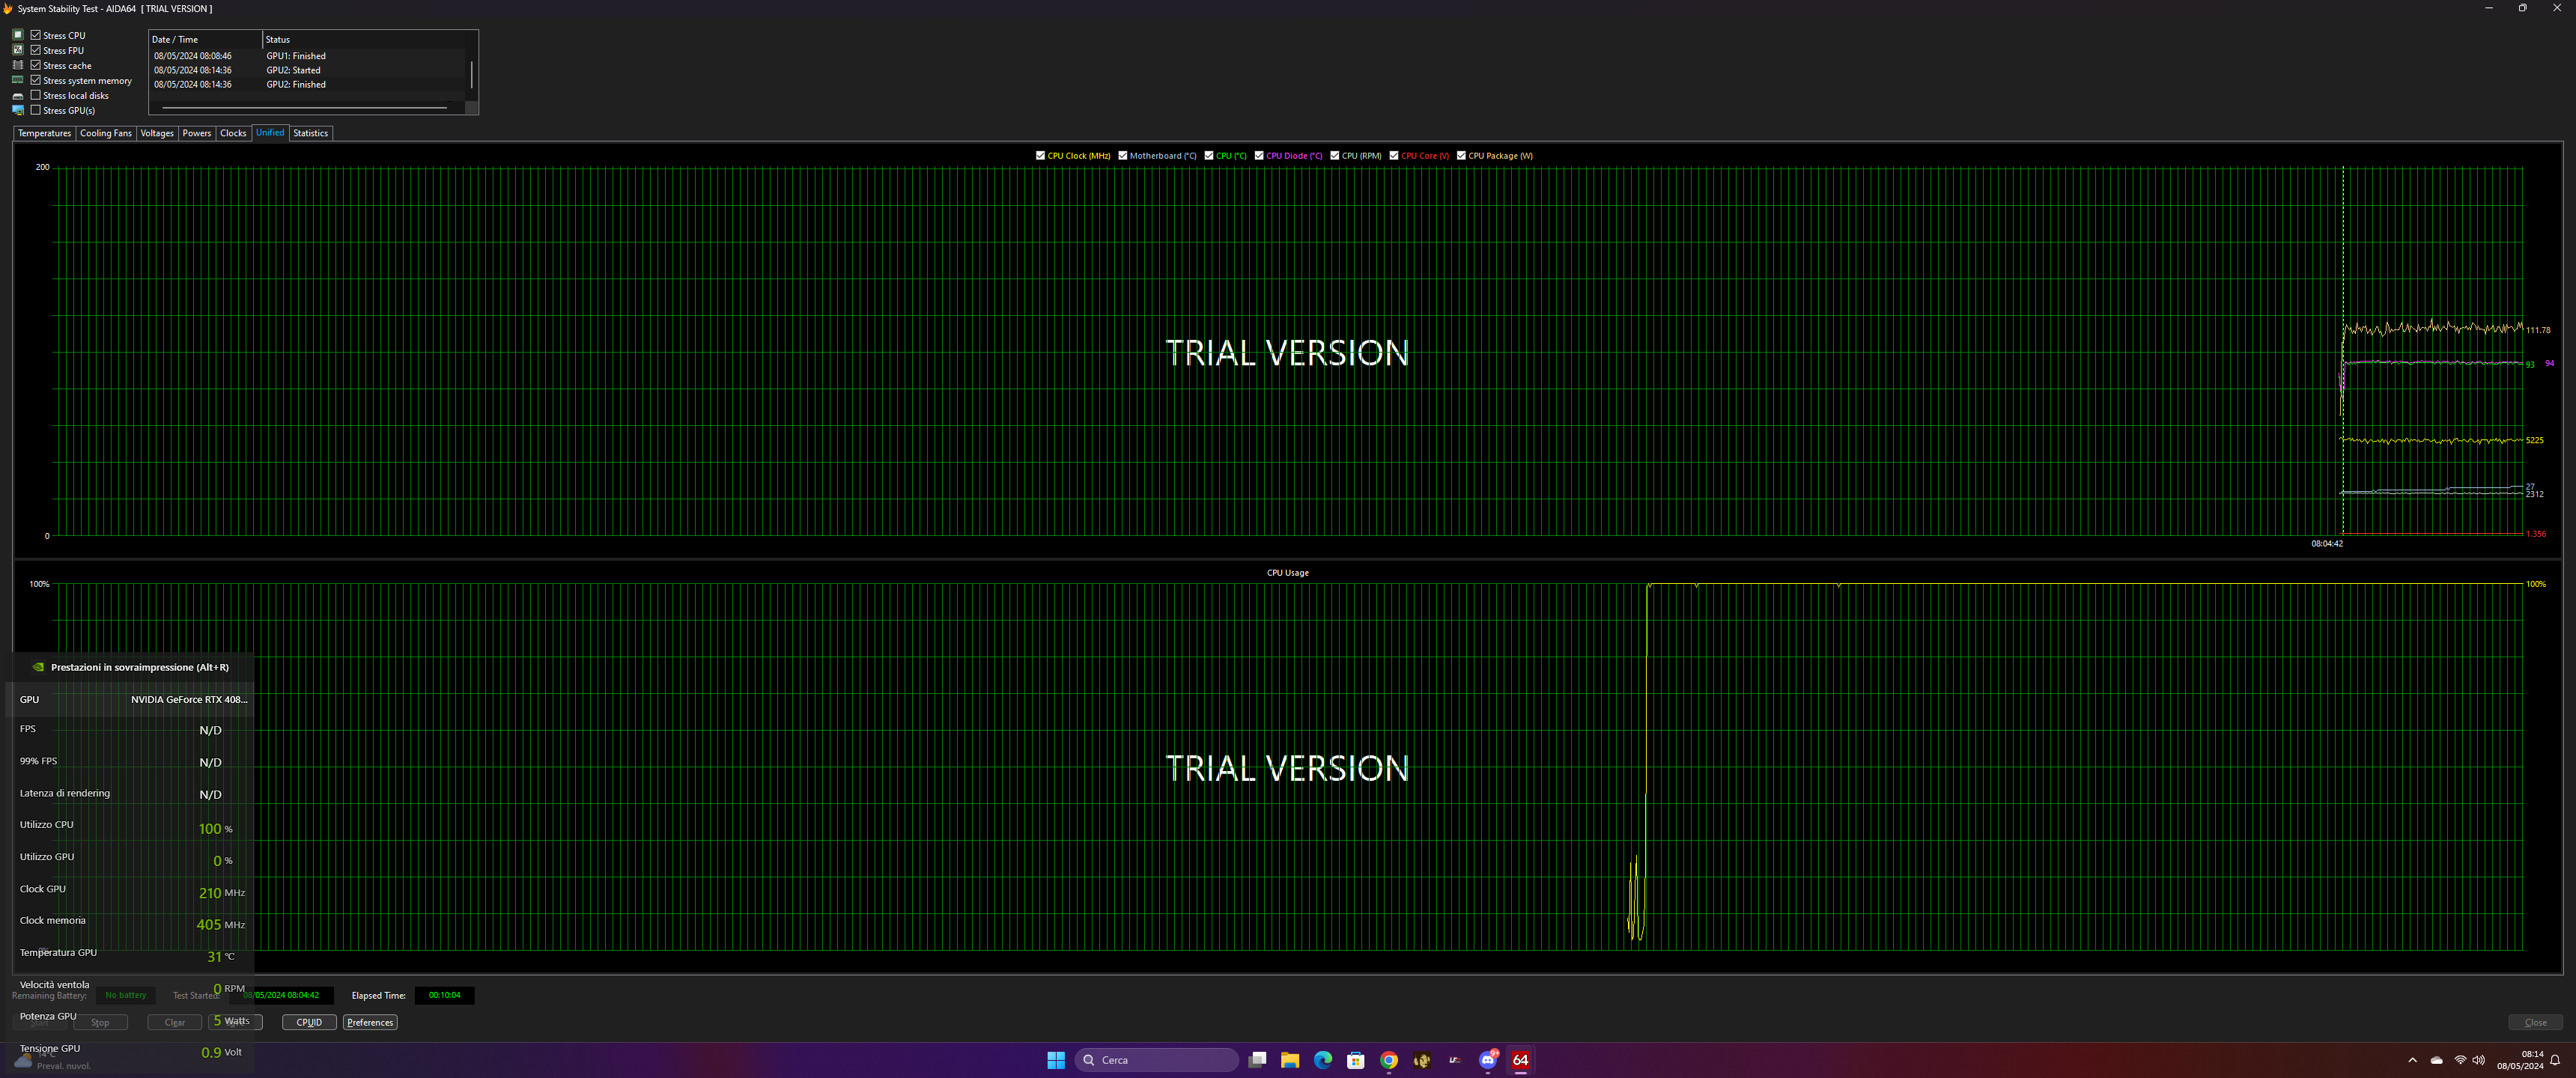Toggle CPU Clock (MHz) graph legend checkbox

point(1040,156)
